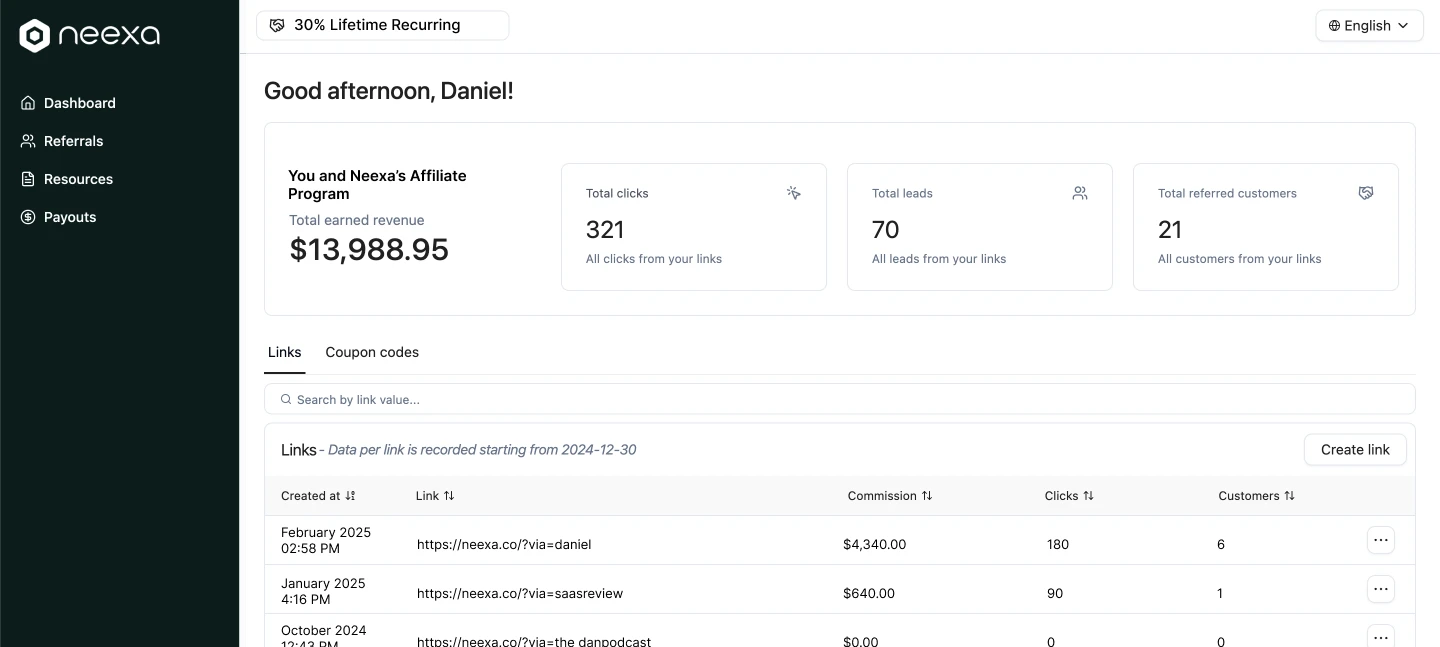Open the actions menu for the daniel link row
Screen dimensions: 1440x647
[x=1381, y=540]
